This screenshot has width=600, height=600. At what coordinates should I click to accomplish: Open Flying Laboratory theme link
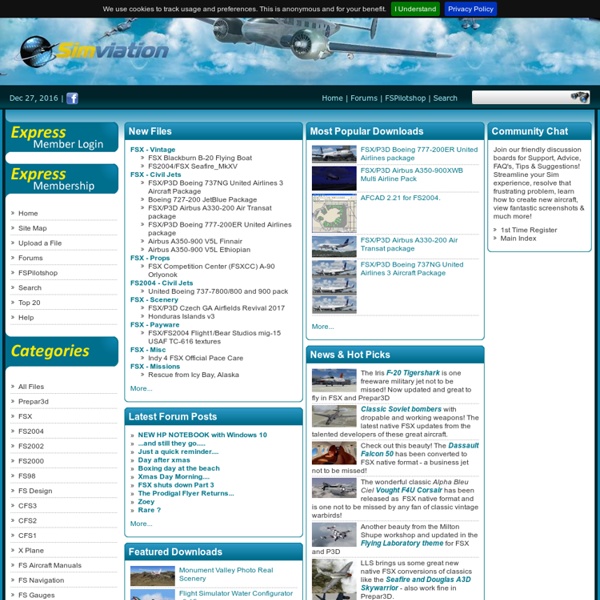[402, 543]
